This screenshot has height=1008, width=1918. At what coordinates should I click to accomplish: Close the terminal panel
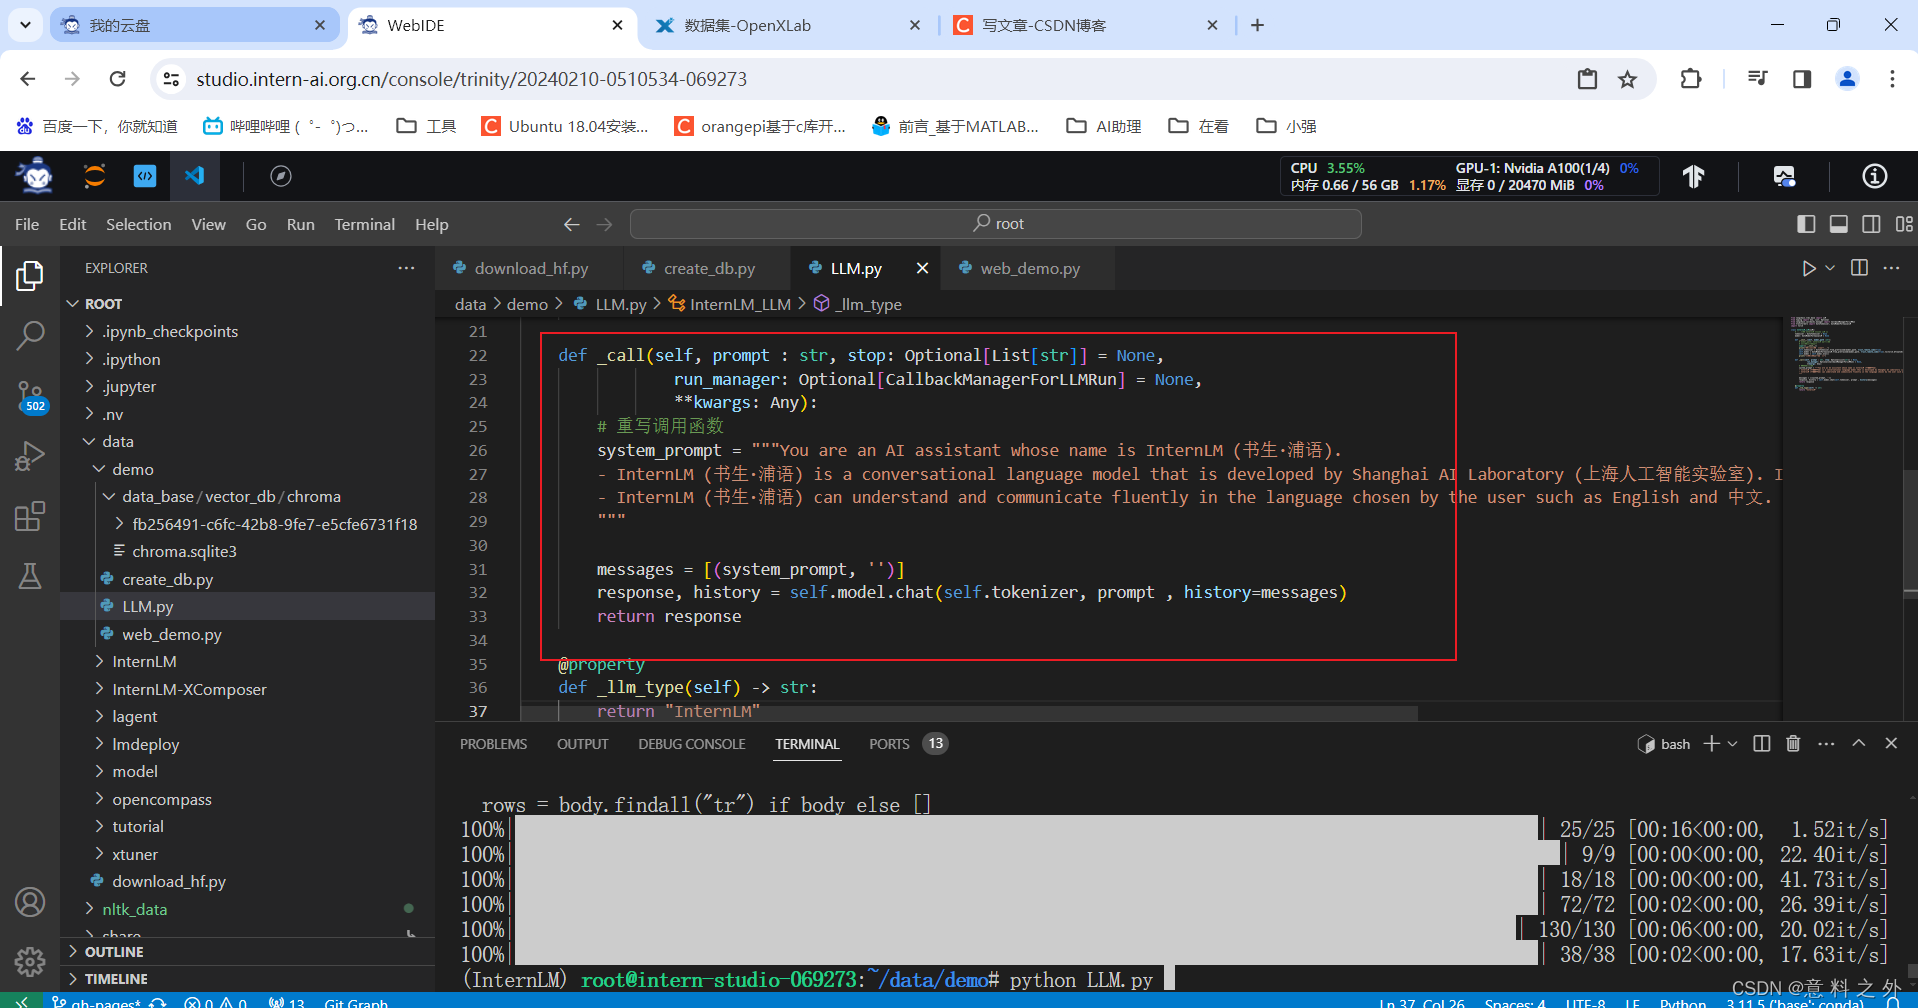1891,743
